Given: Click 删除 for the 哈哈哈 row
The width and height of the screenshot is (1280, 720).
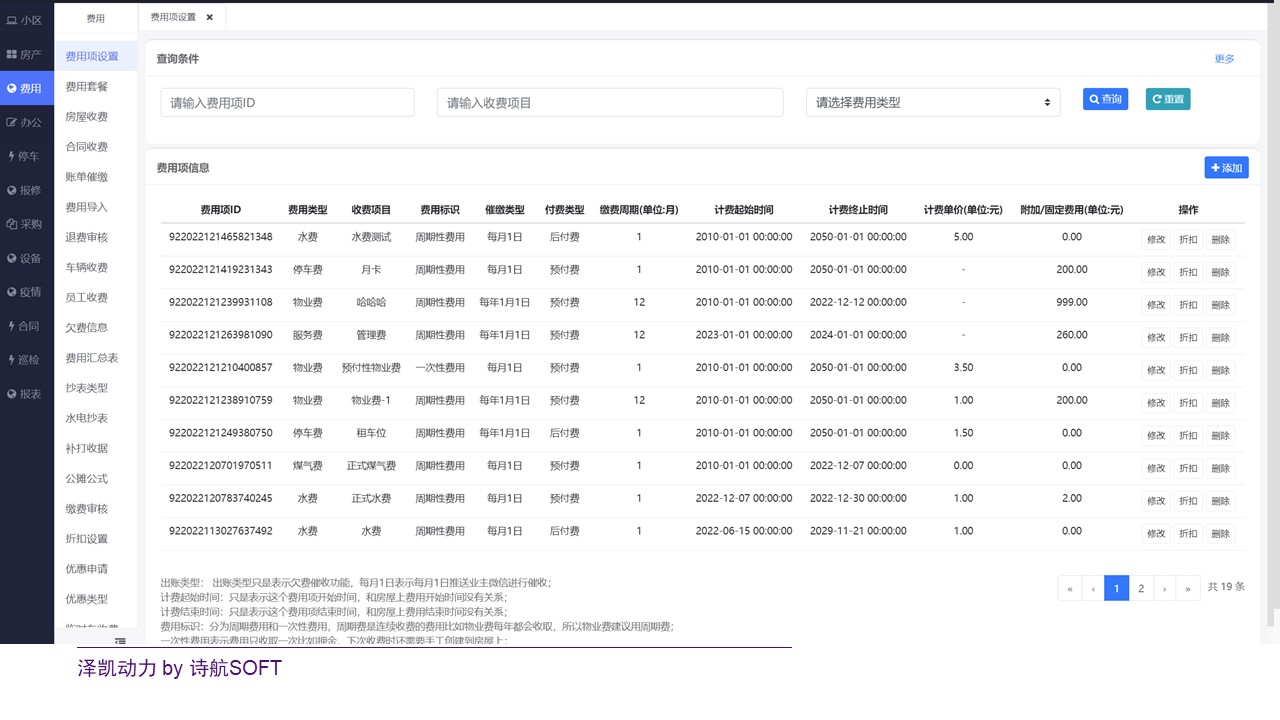Looking at the screenshot, I should (1220, 305).
